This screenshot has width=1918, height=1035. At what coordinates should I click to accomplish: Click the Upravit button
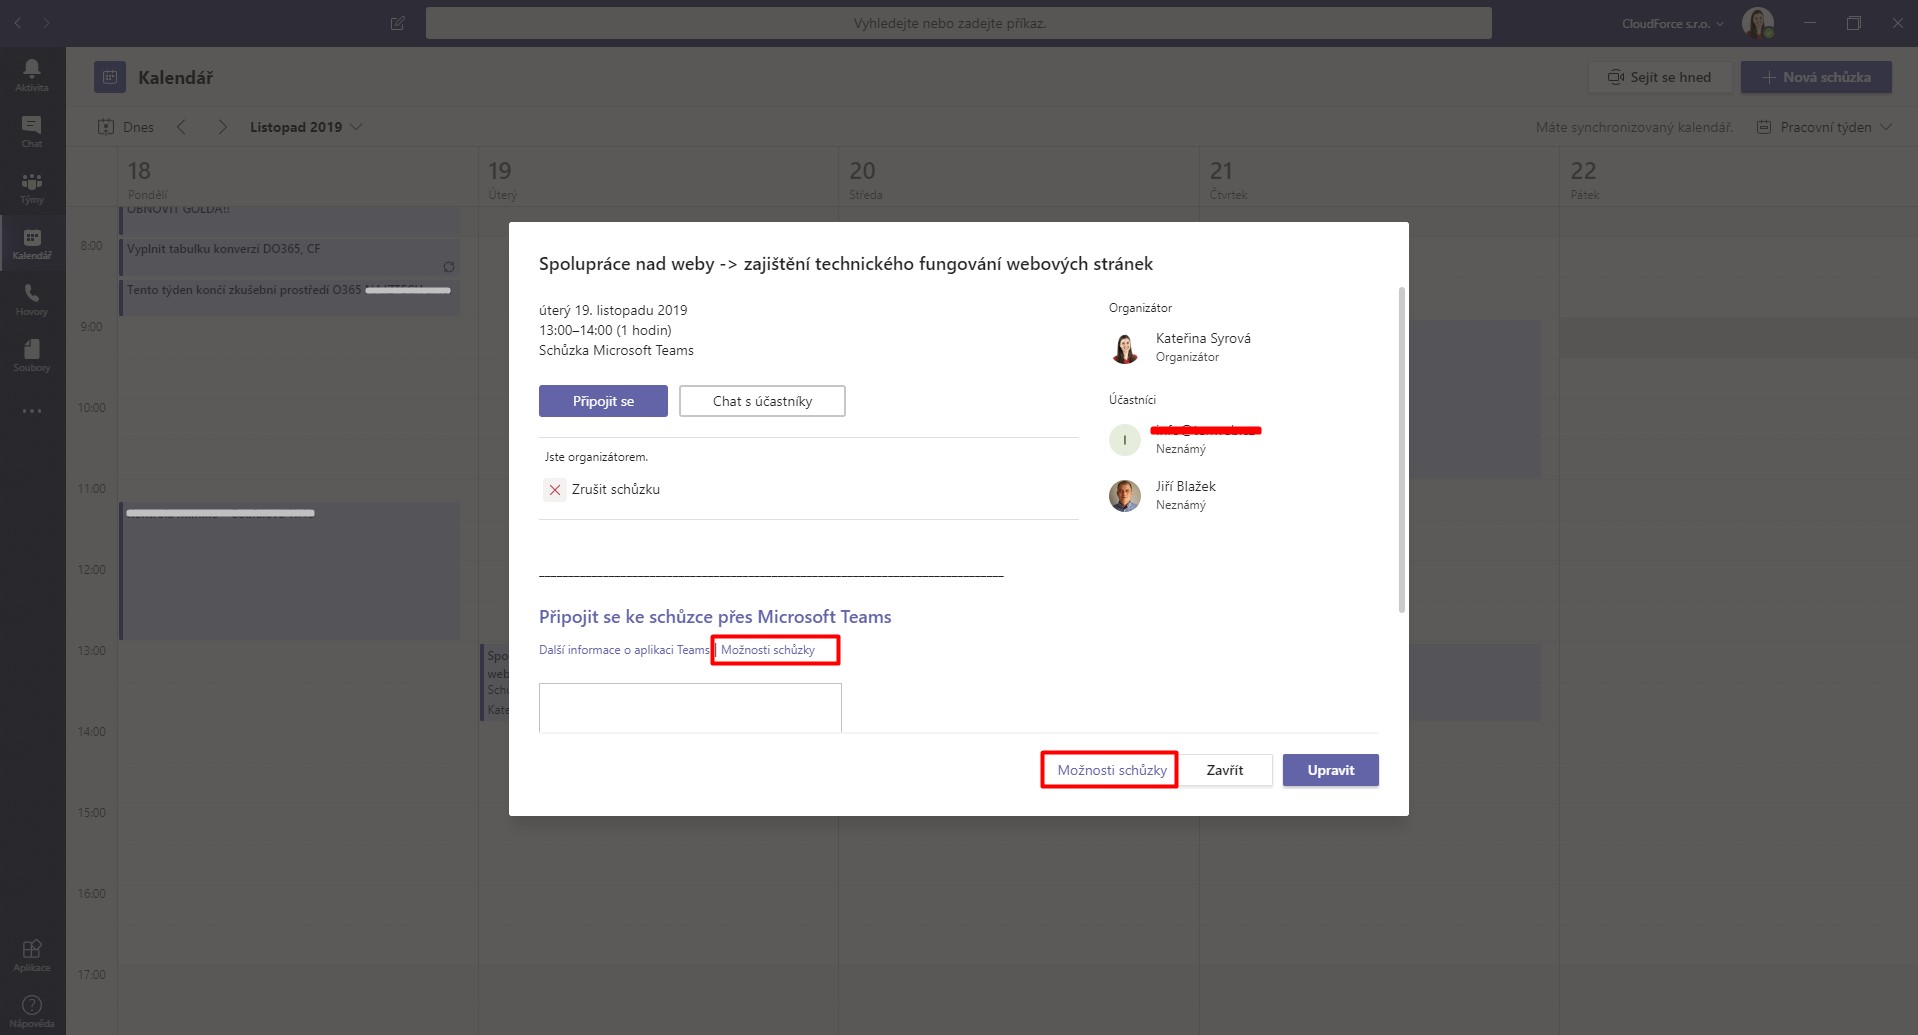(x=1331, y=770)
